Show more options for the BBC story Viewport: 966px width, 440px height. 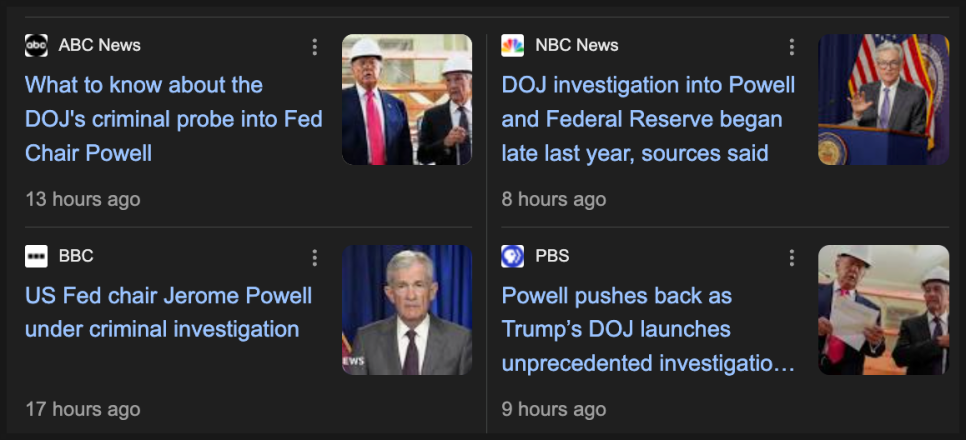(315, 258)
